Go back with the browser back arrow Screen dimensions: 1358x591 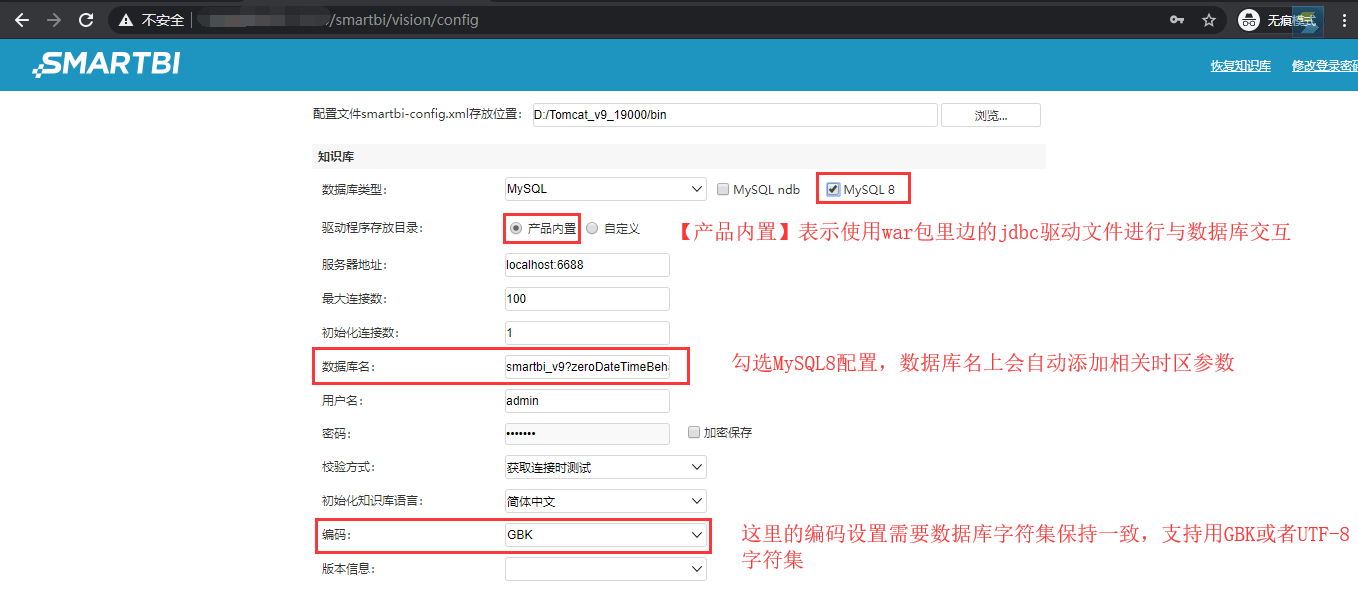point(22,20)
